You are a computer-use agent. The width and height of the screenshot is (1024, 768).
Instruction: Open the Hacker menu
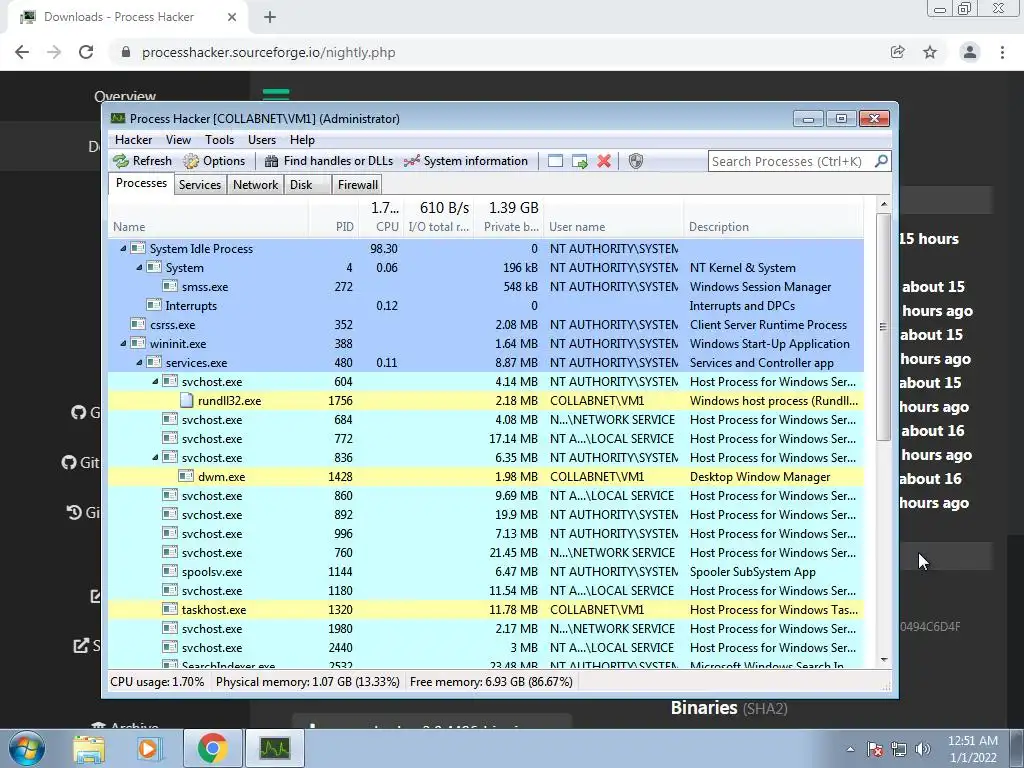(x=133, y=140)
